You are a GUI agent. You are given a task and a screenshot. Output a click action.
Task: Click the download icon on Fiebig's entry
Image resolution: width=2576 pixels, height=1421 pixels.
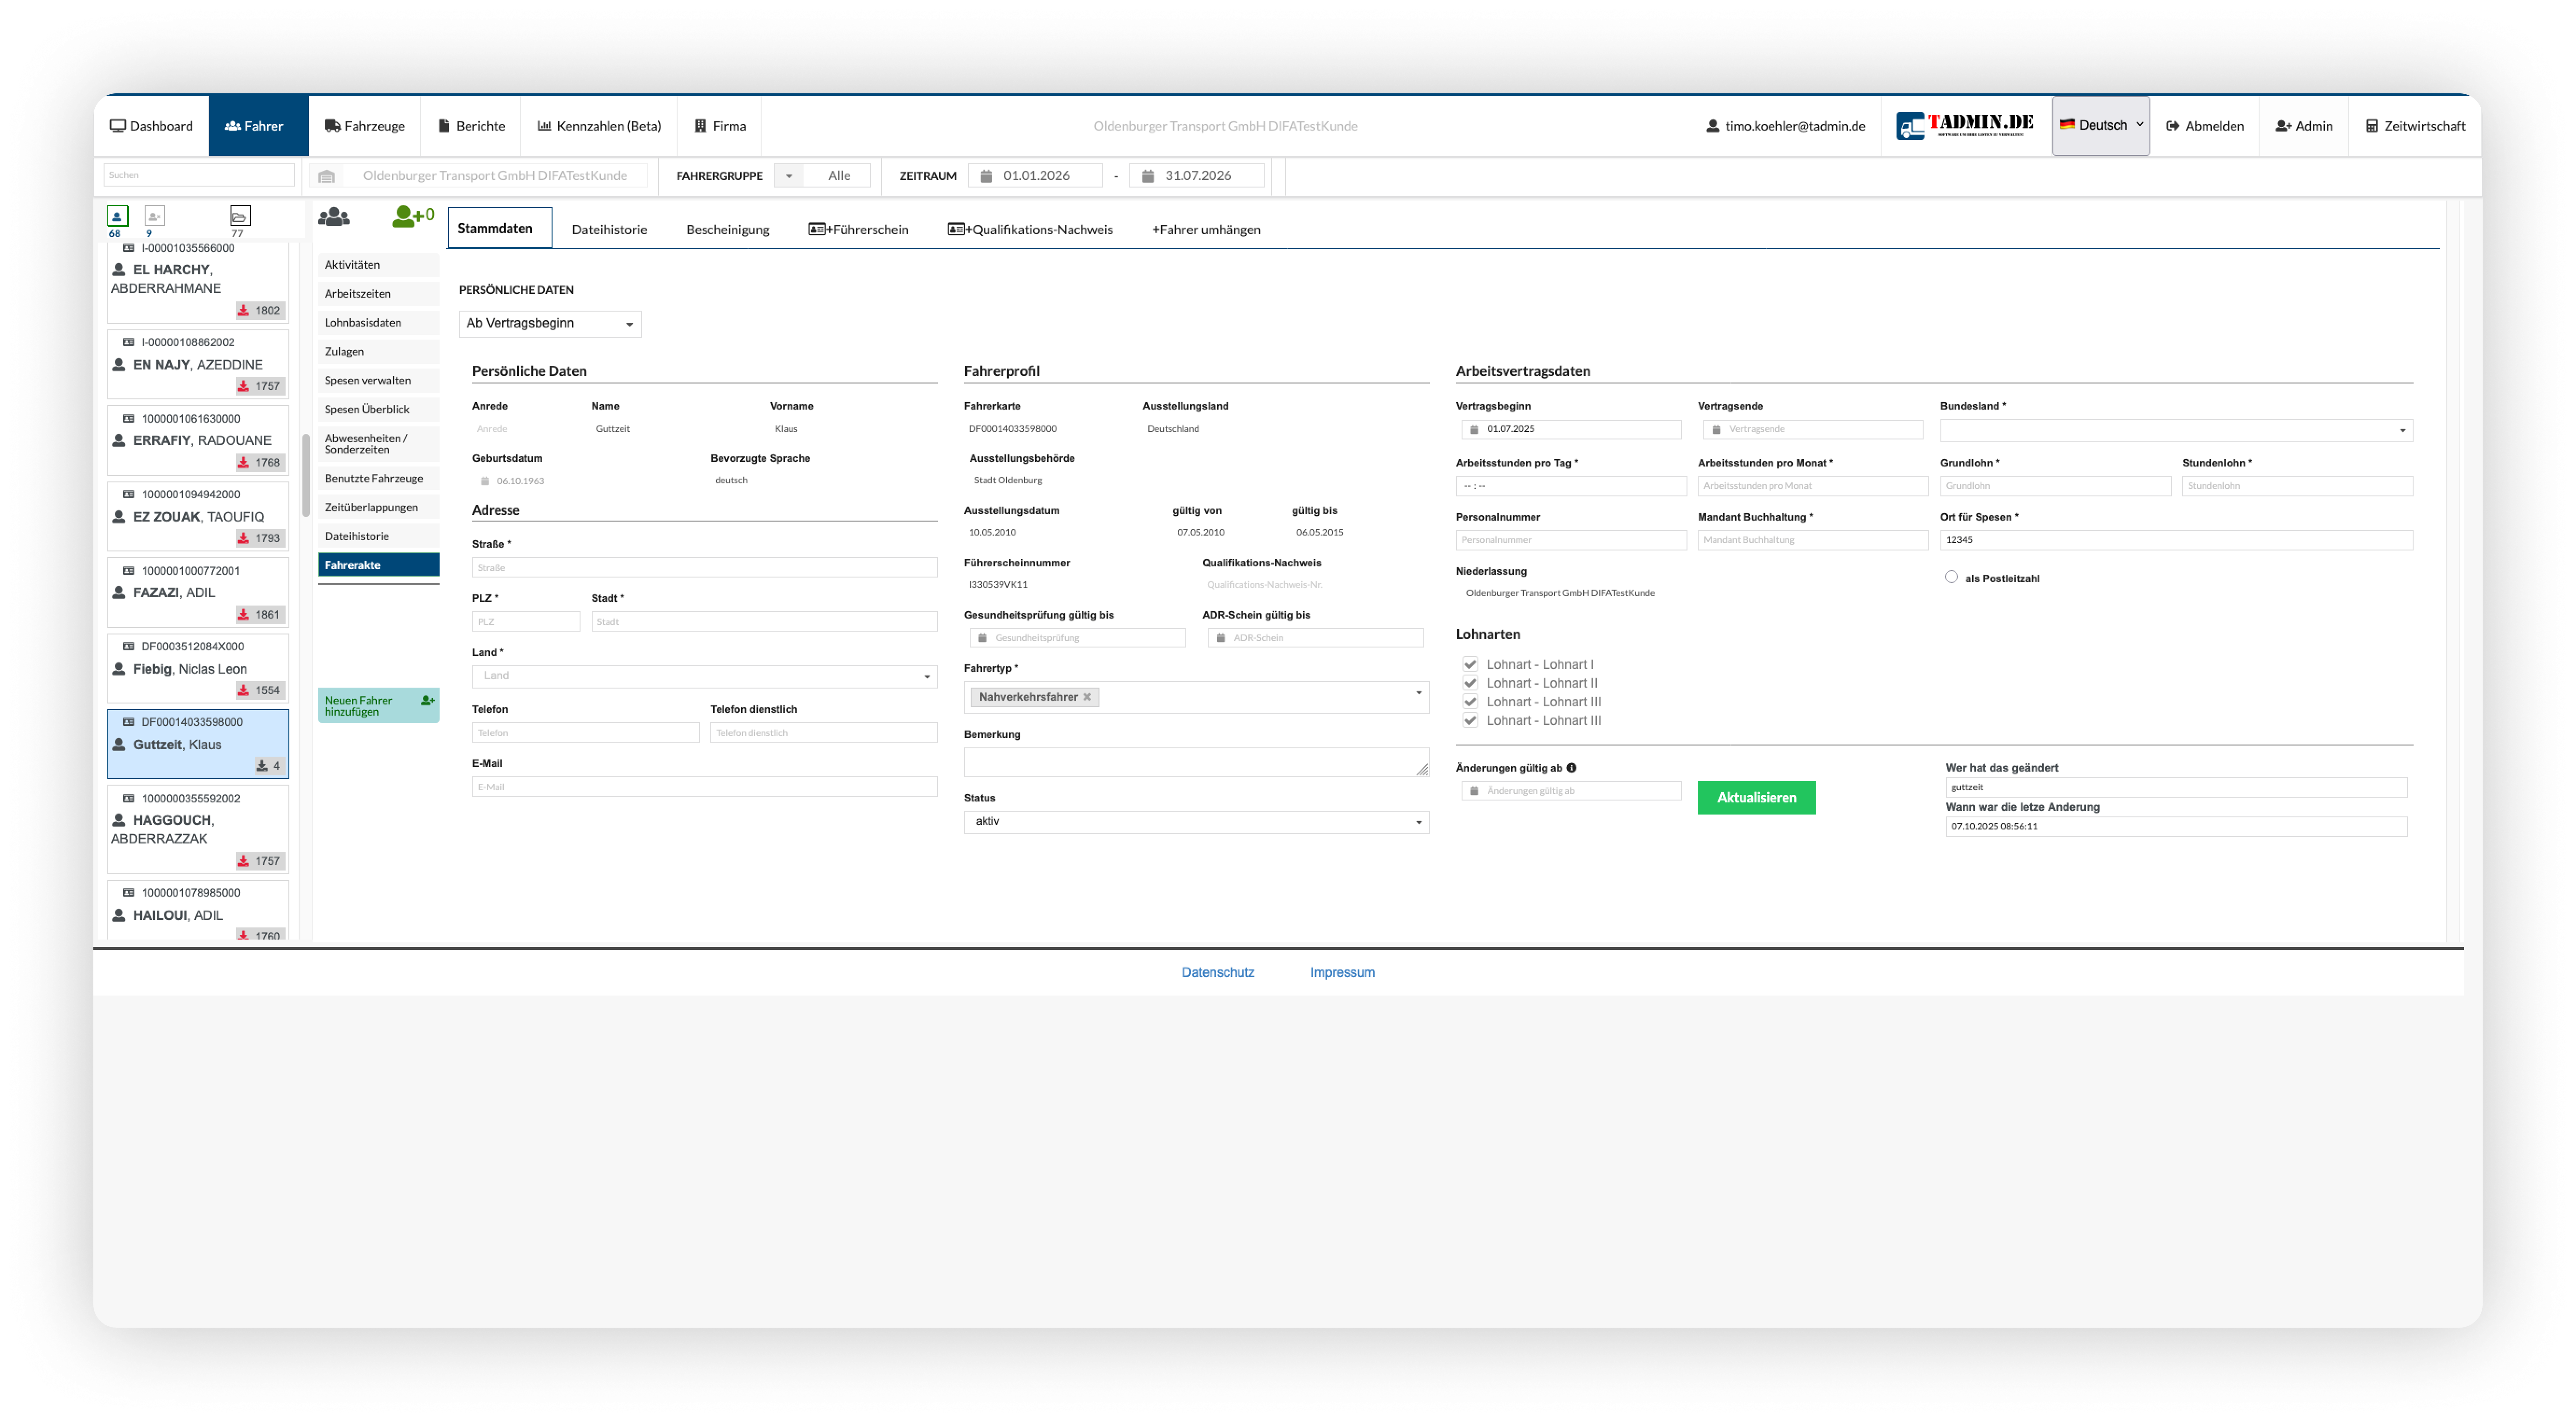pos(243,690)
